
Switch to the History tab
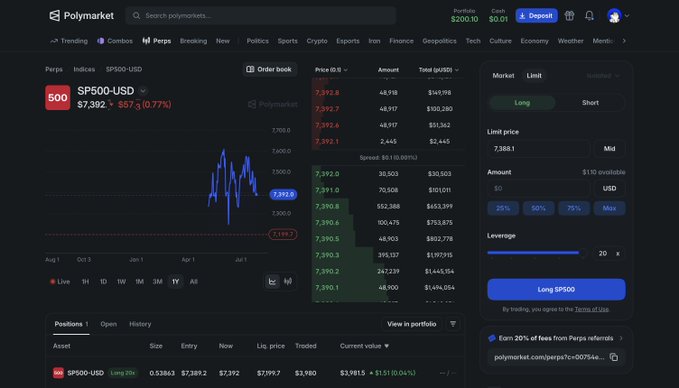coord(140,324)
